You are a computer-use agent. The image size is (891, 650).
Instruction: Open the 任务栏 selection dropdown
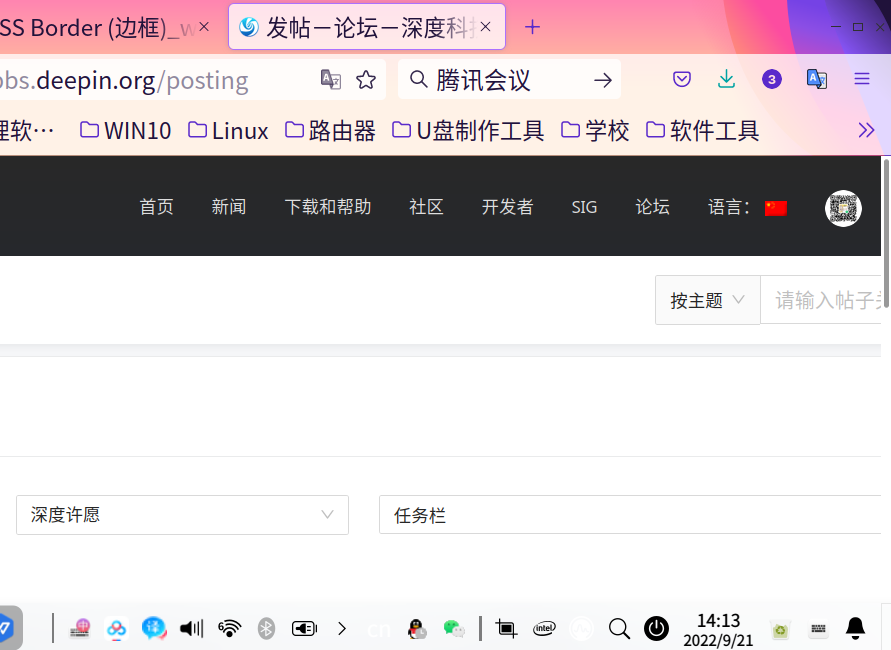click(630, 514)
